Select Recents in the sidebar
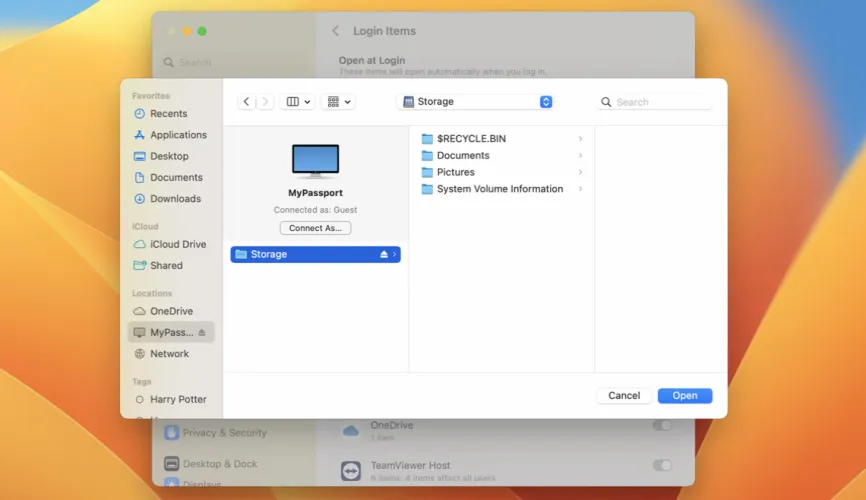 (x=168, y=114)
